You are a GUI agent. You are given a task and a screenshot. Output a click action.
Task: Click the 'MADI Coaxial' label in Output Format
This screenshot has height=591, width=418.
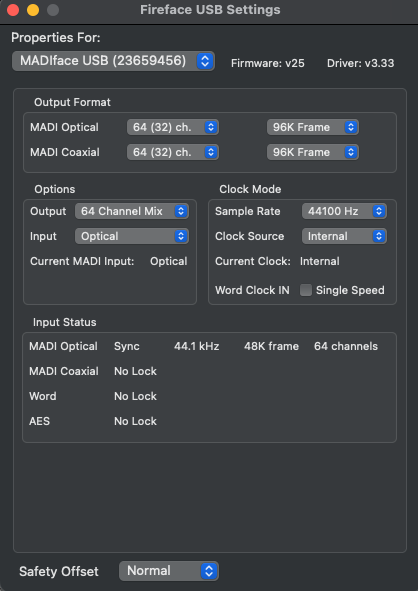coord(65,152)
